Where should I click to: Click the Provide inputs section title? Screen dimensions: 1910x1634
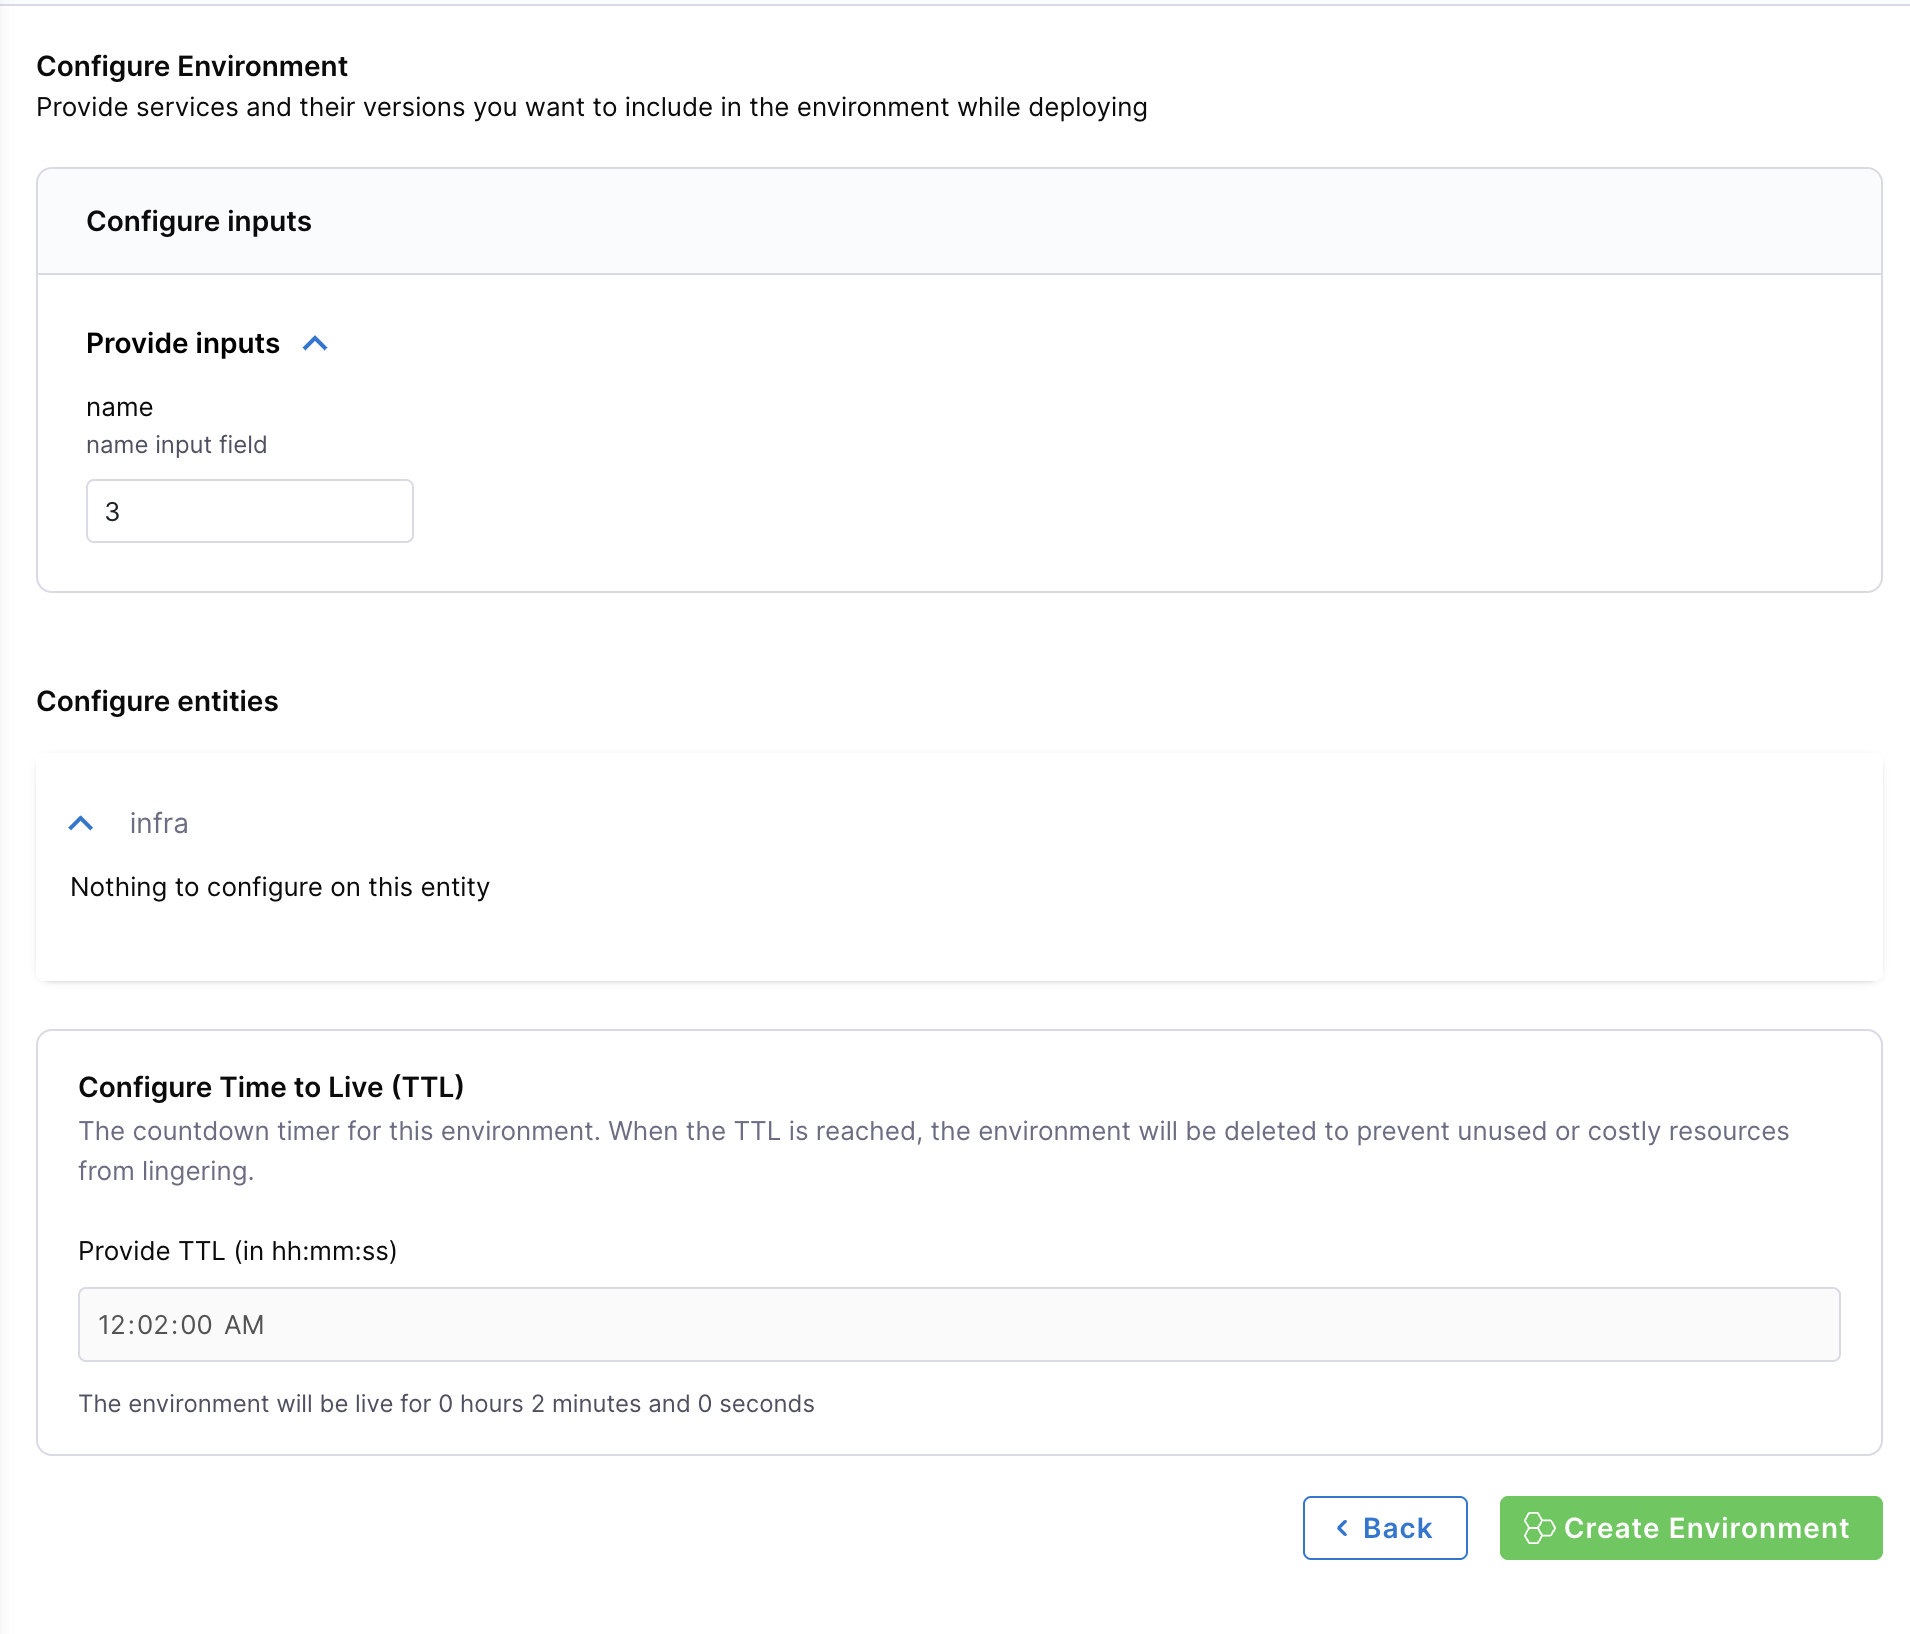click(x=183, y=344)
